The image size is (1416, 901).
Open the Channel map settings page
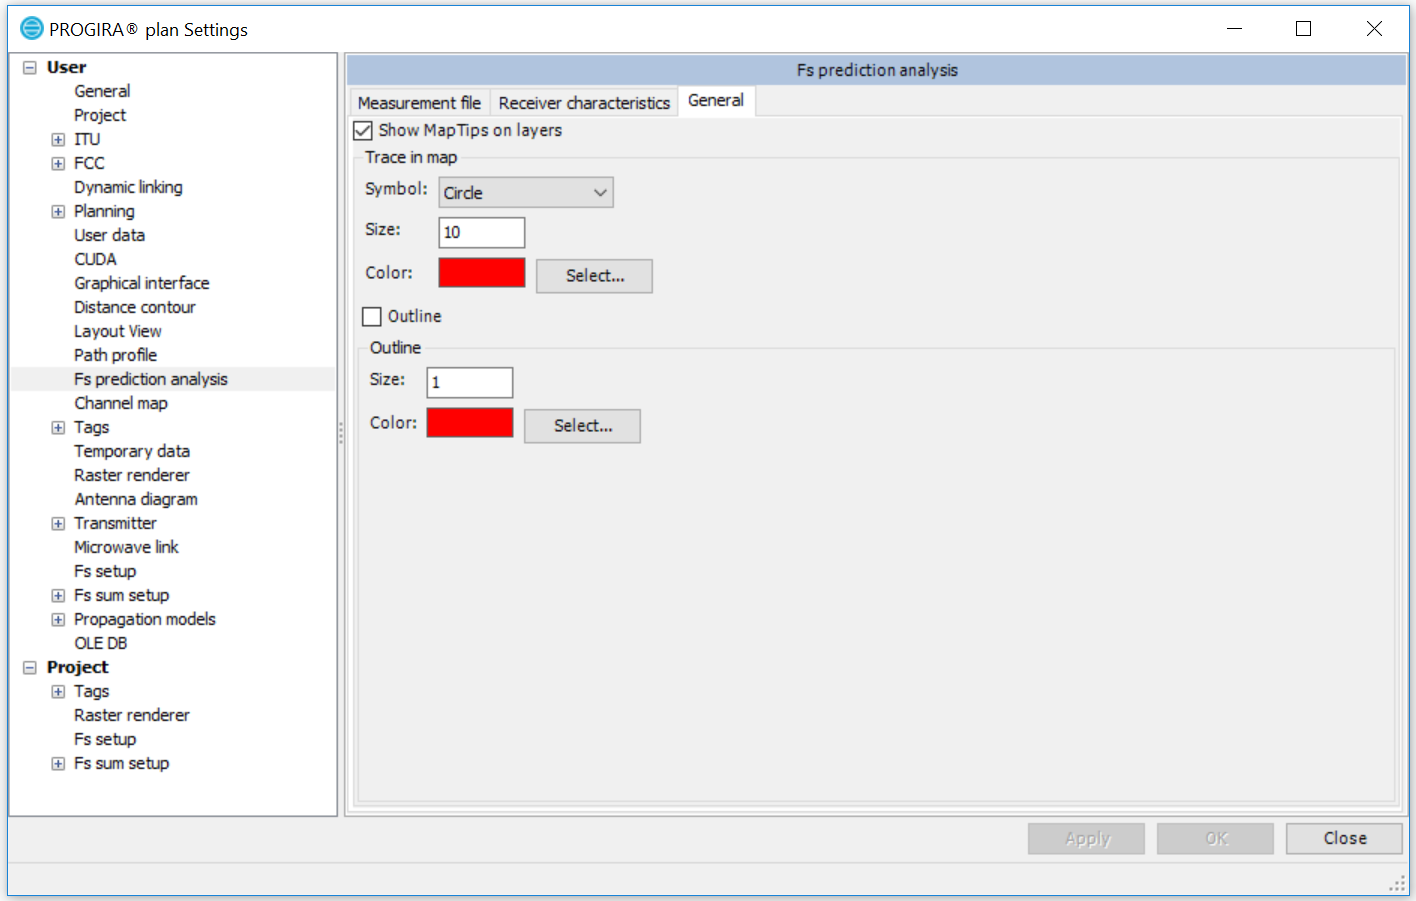pyautogui.click(x=121, y=403)
